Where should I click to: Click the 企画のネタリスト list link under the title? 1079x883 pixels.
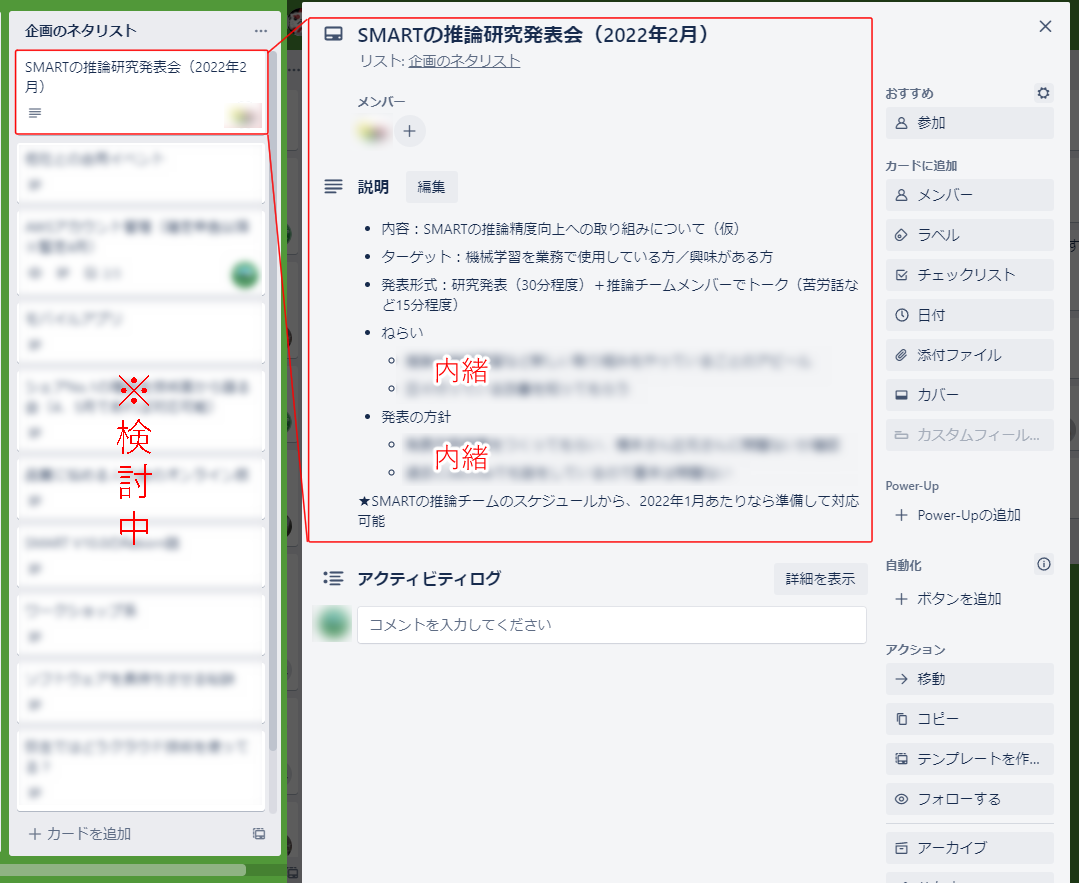coord(464,61)
